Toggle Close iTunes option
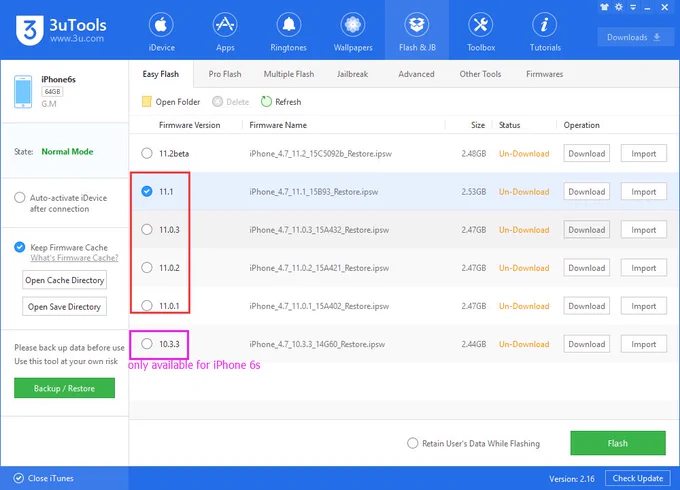 click(x=43, y=478)
